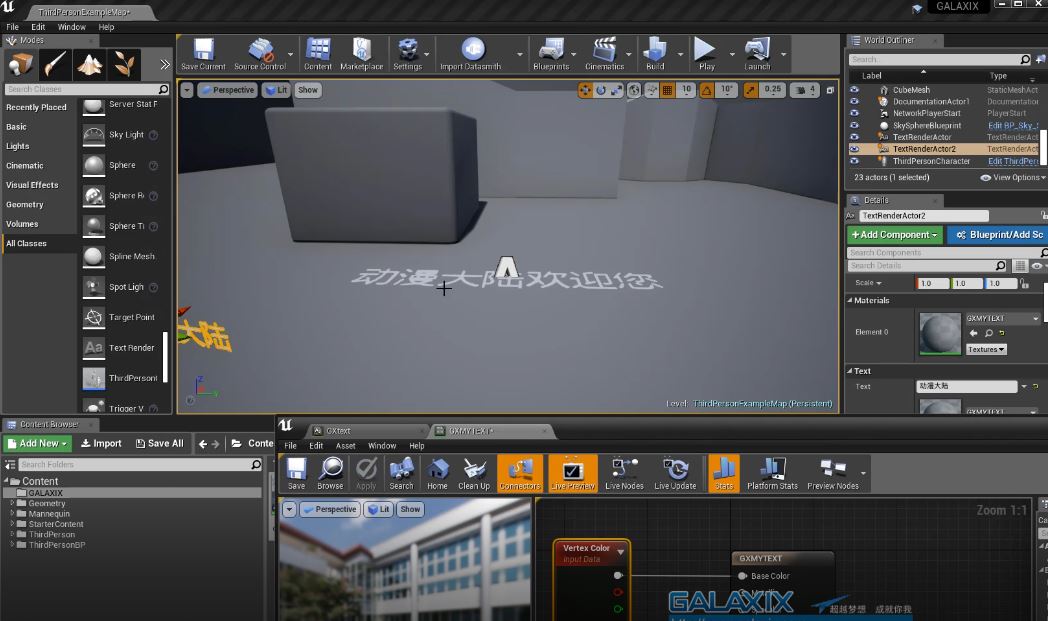
Task: Open the Marketplace from the toolbar
Action: (x=361, y=54)
